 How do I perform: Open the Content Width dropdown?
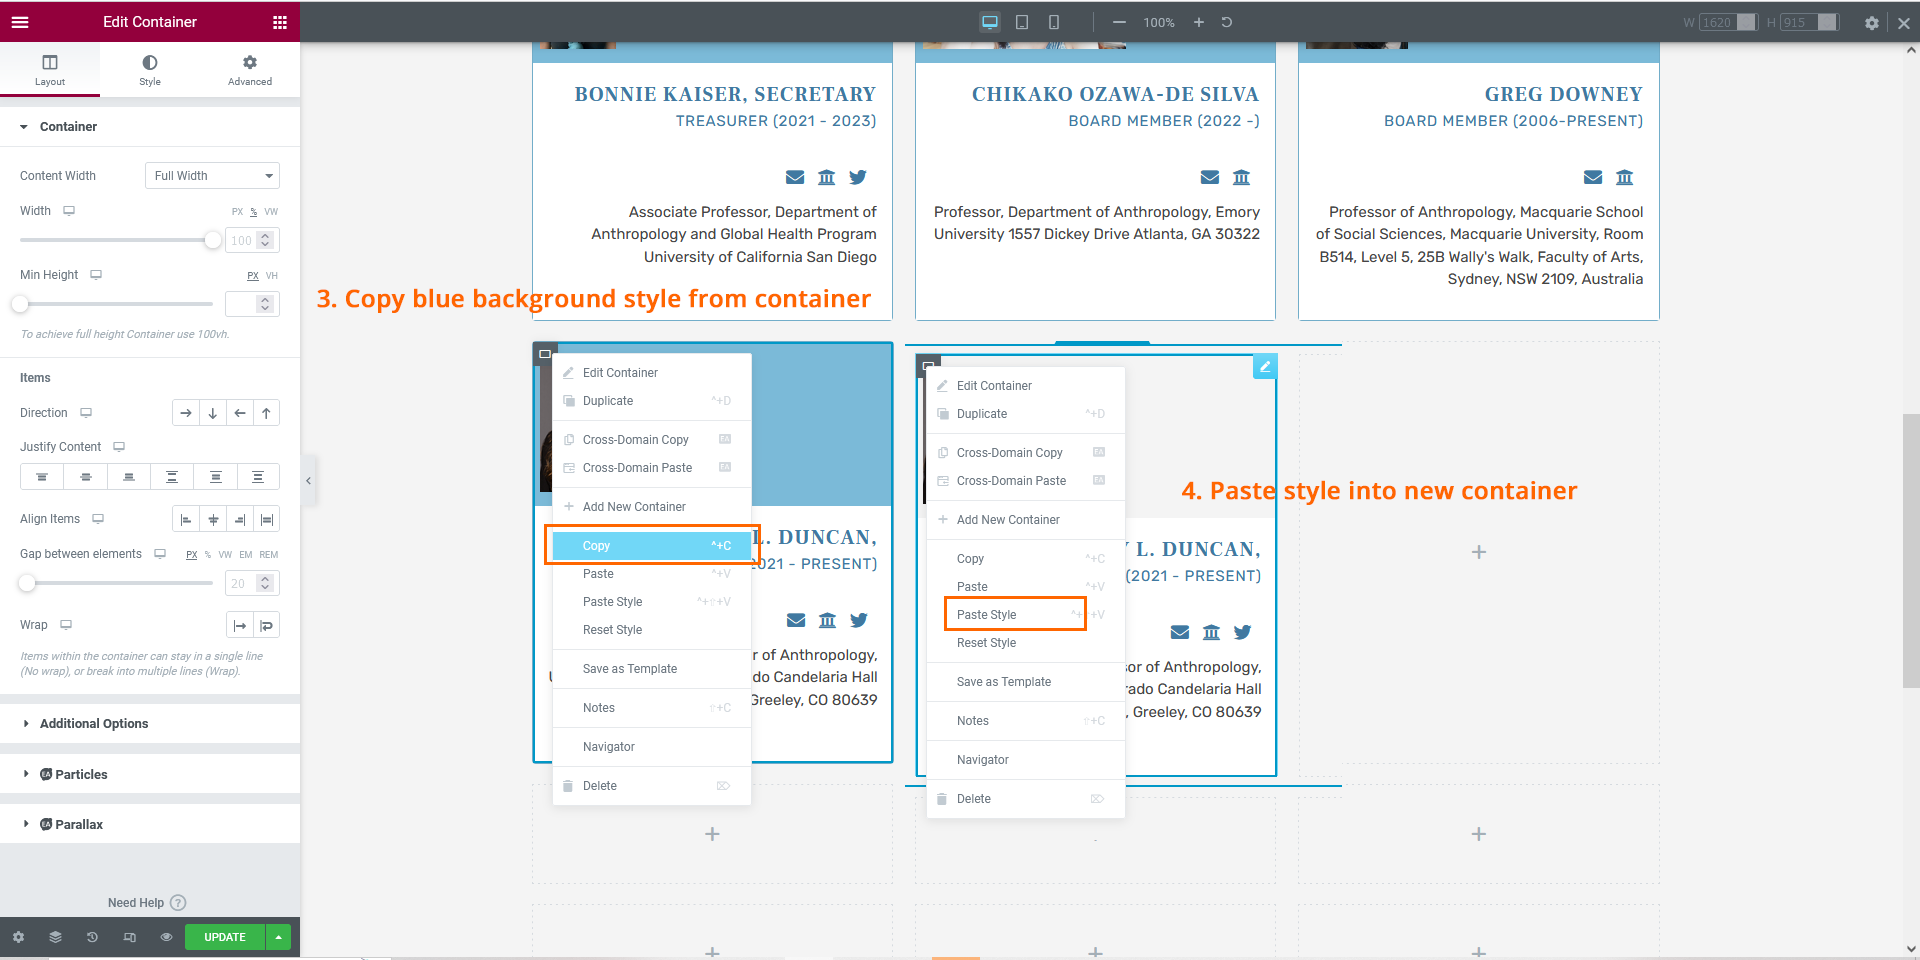tap(212, 176)
